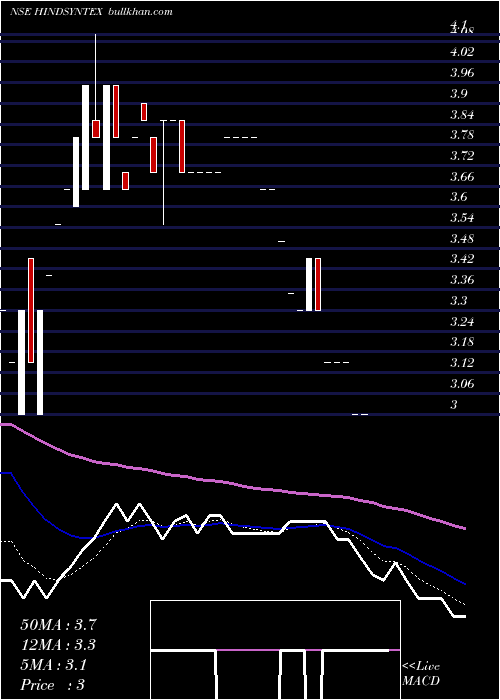Click the 3.12 price axis label
500x700 pixels.
(462, 363)
